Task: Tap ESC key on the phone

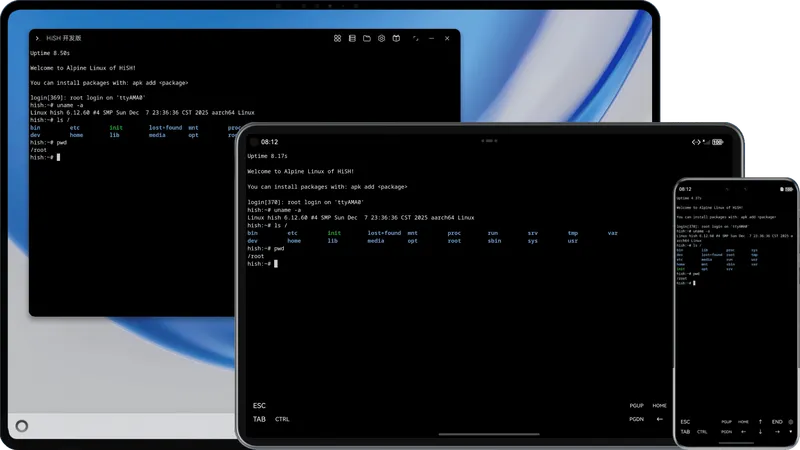Action: coord(685,422)
